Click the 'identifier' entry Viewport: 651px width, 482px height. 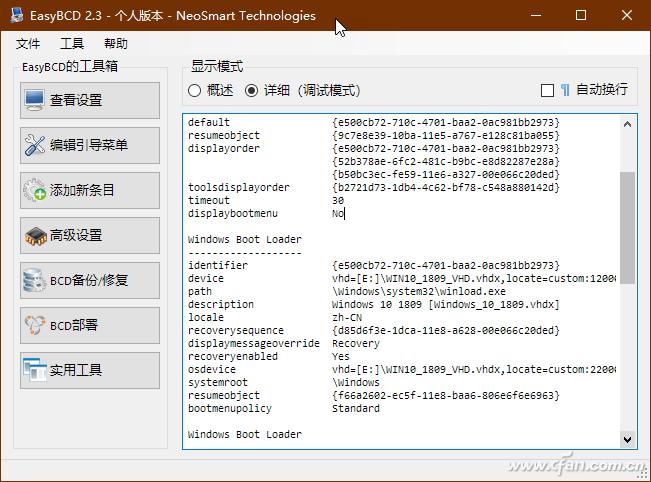pyautogui.click(x=218, y=266)
